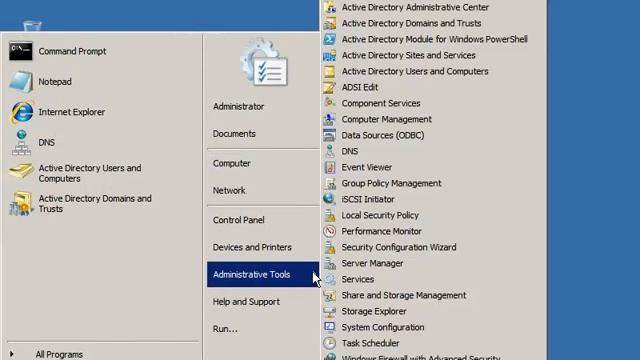Viewport: 640px width, 360px height.
Task: Click the Data Sources (ODBC) icon
Action: [x=329, y=135]
